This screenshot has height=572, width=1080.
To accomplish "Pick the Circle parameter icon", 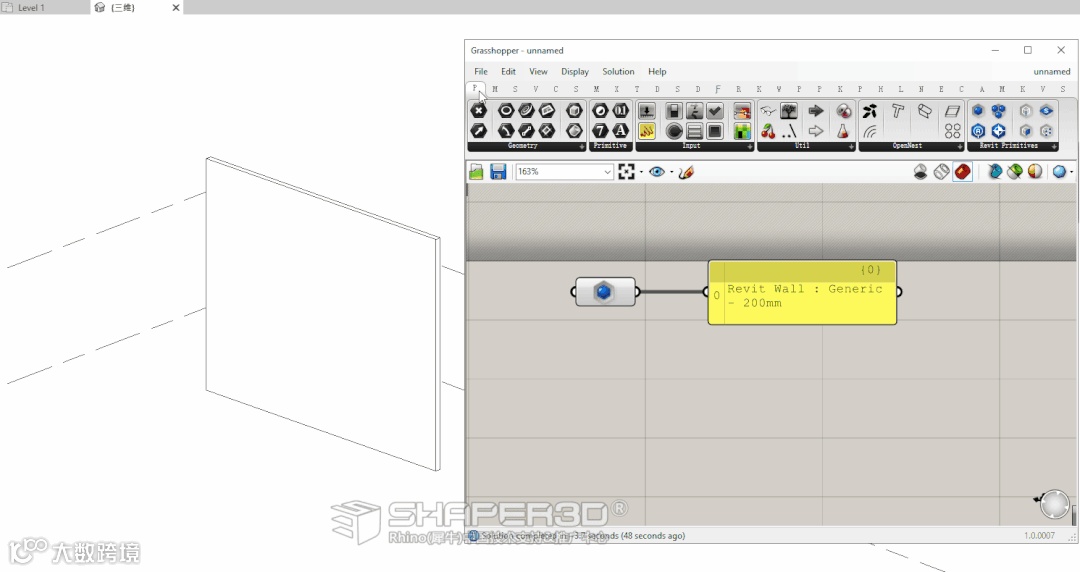I will 506,110.
